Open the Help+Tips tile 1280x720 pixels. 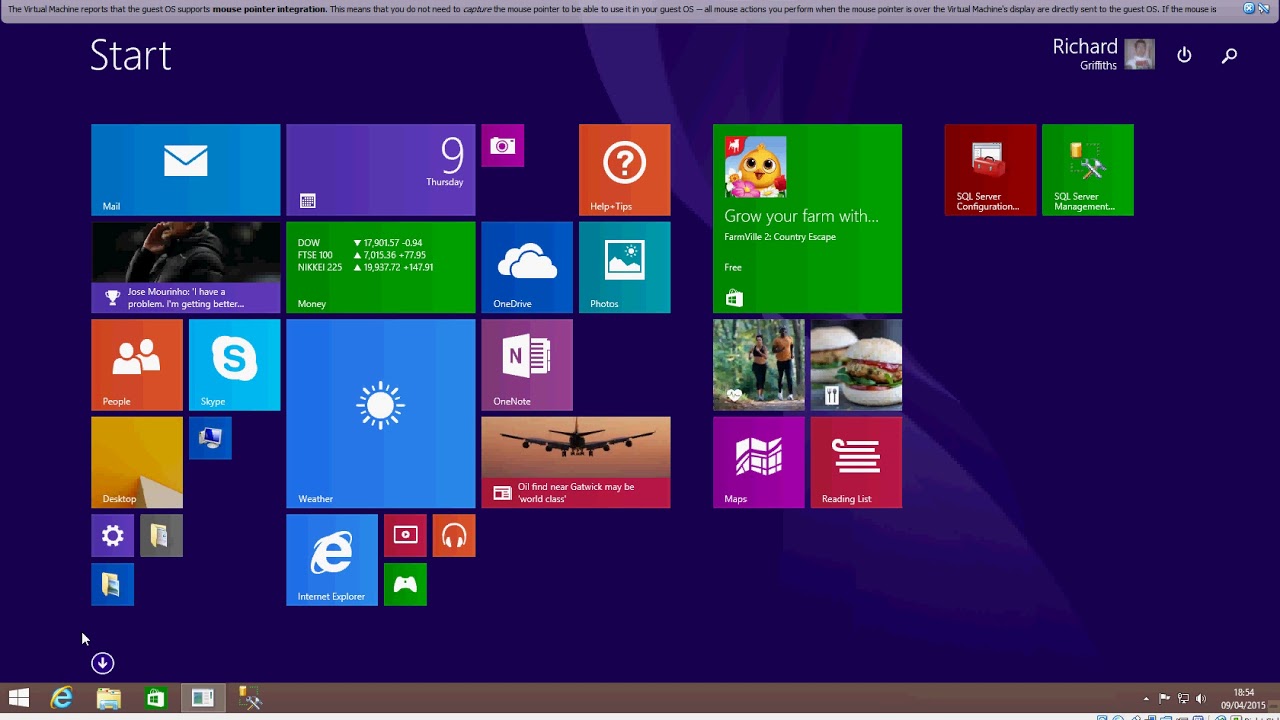tap(624, 170)
